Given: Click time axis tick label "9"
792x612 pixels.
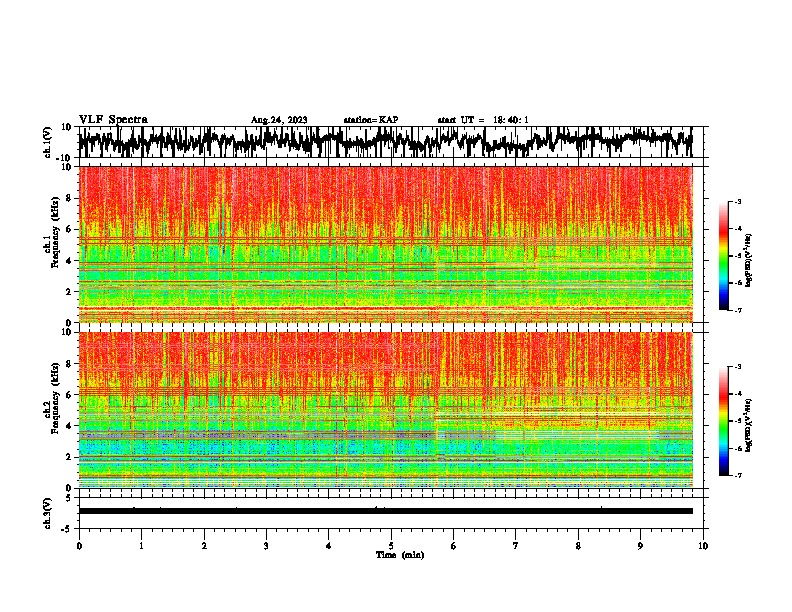Looking at the screenshot, I should (x=640, y=546).
